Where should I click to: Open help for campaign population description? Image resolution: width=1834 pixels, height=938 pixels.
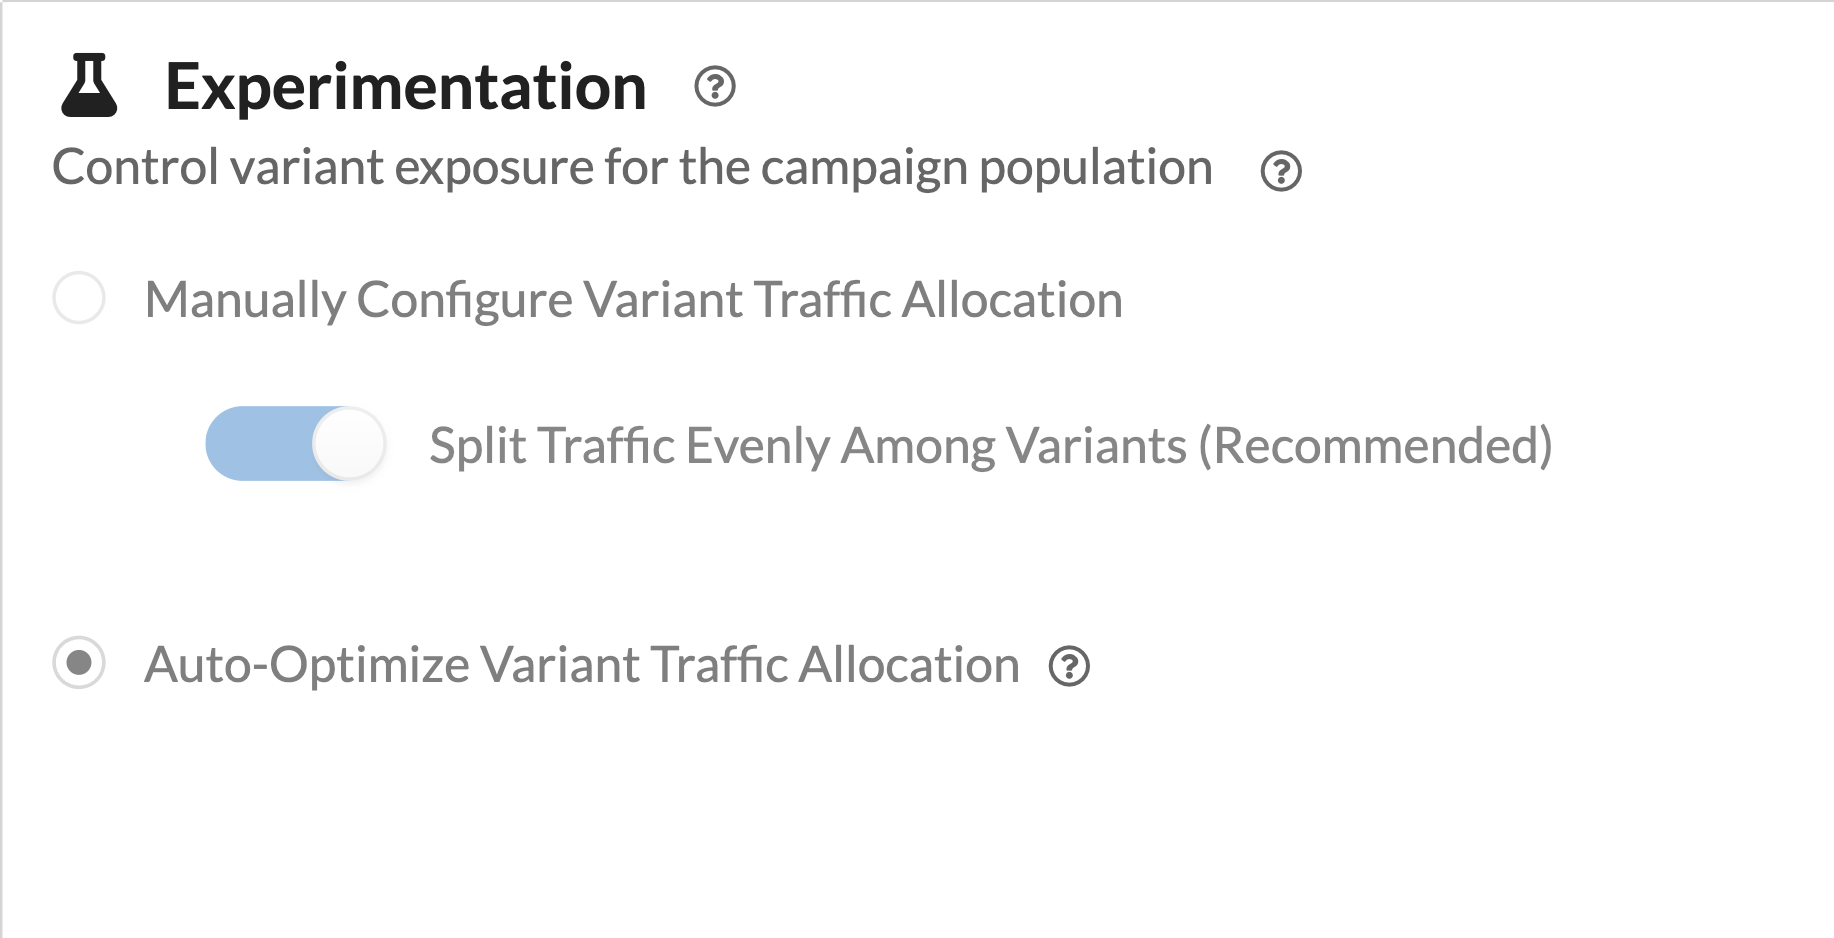coord(1281,171)
